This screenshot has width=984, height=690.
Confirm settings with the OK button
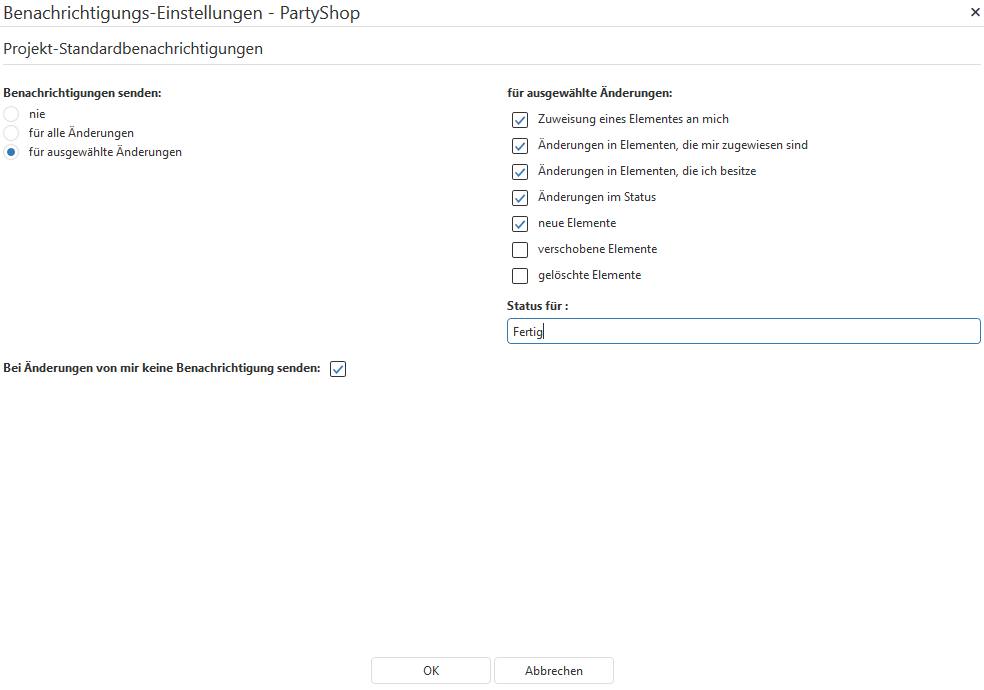tap(431, 671)
